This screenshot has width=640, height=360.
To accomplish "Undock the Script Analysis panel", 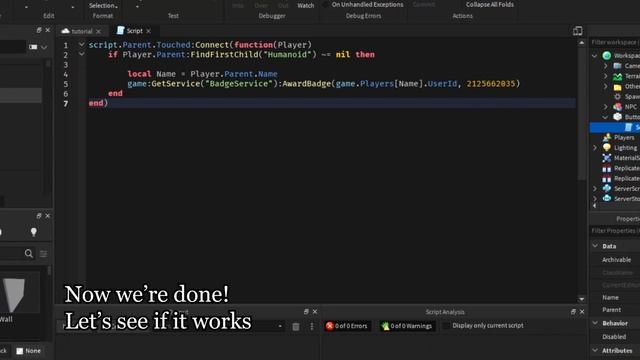I will pyautogui.click(x=573, y=312).
